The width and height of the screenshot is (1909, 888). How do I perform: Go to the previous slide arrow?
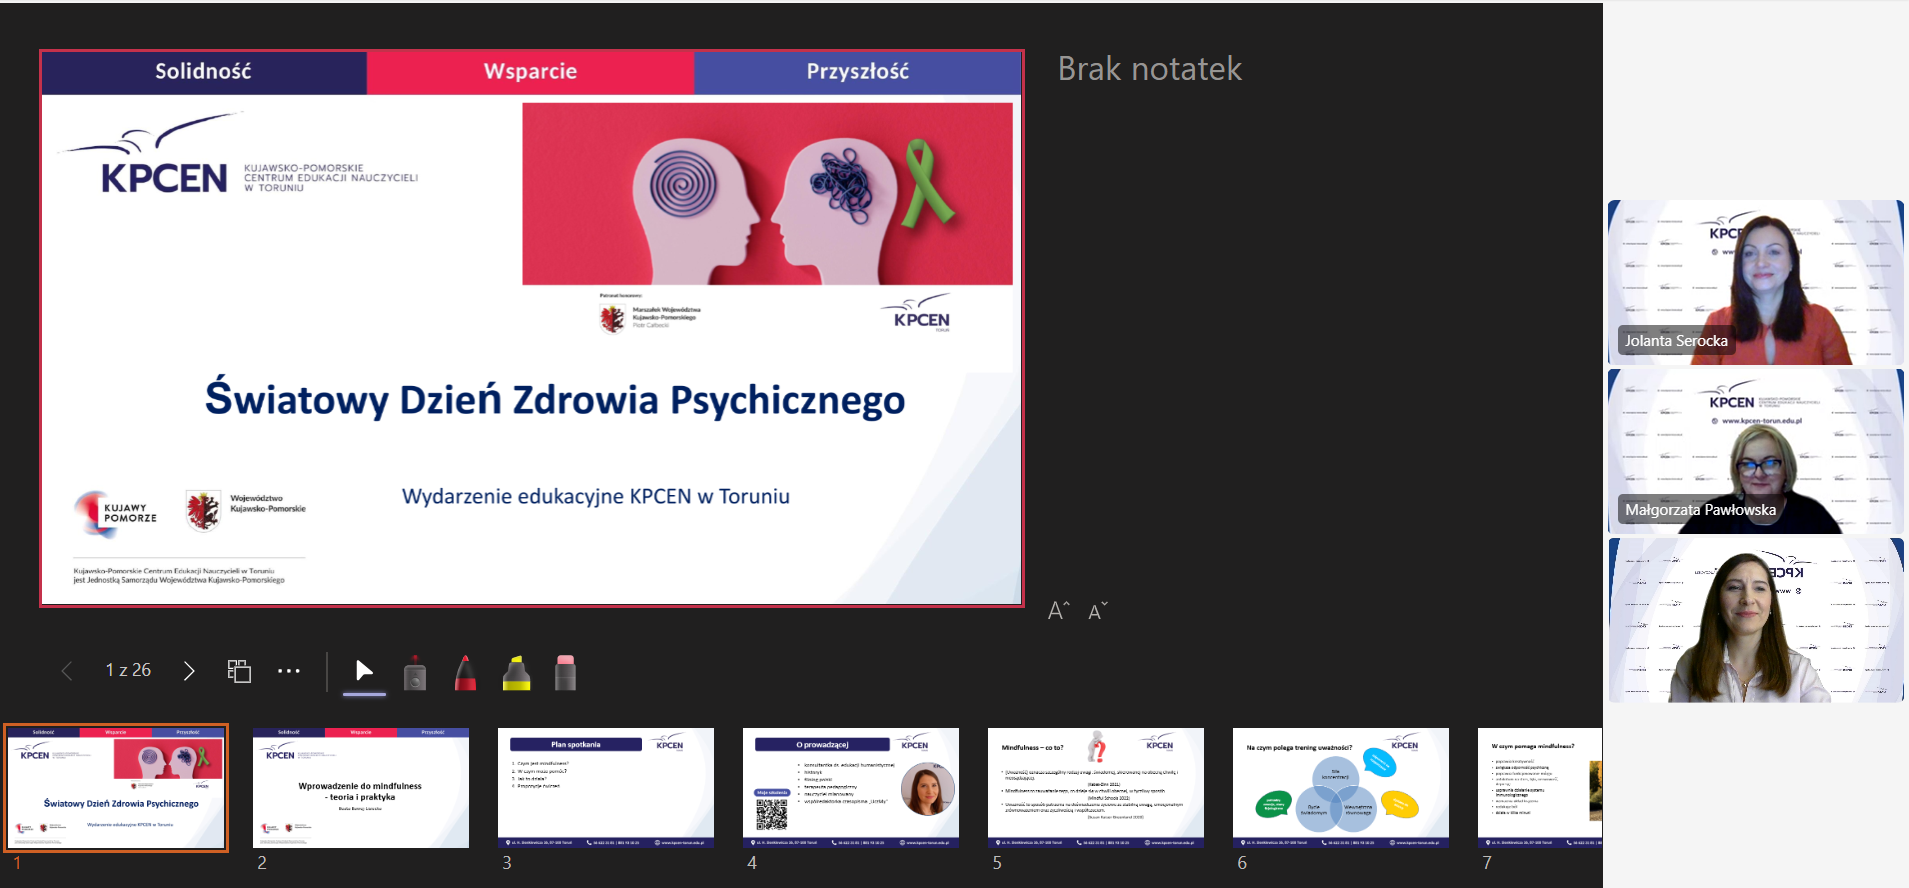tap(67, 671)
